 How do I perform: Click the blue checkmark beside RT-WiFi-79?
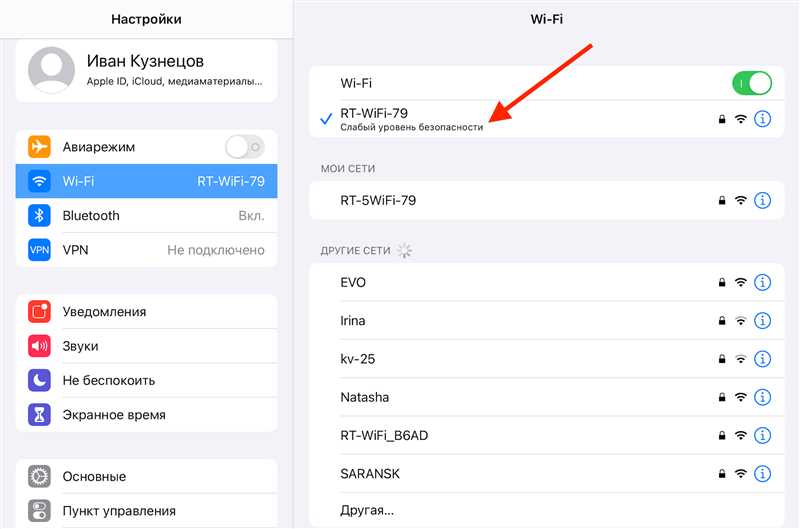coord(326,119)
